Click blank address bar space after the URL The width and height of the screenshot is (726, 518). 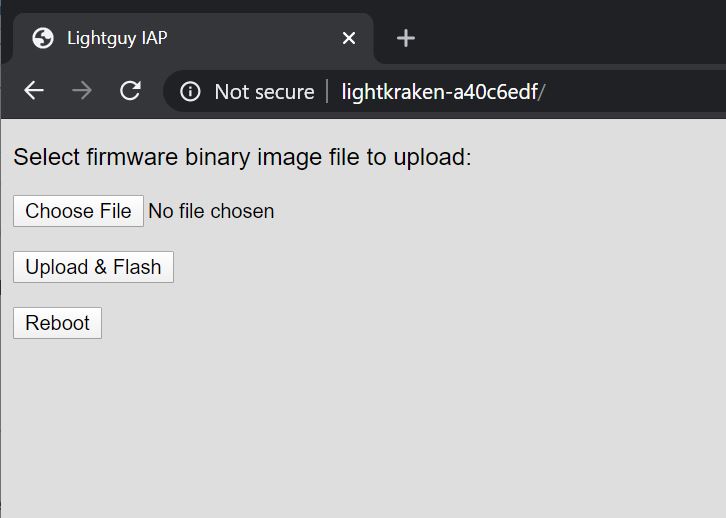640,92
